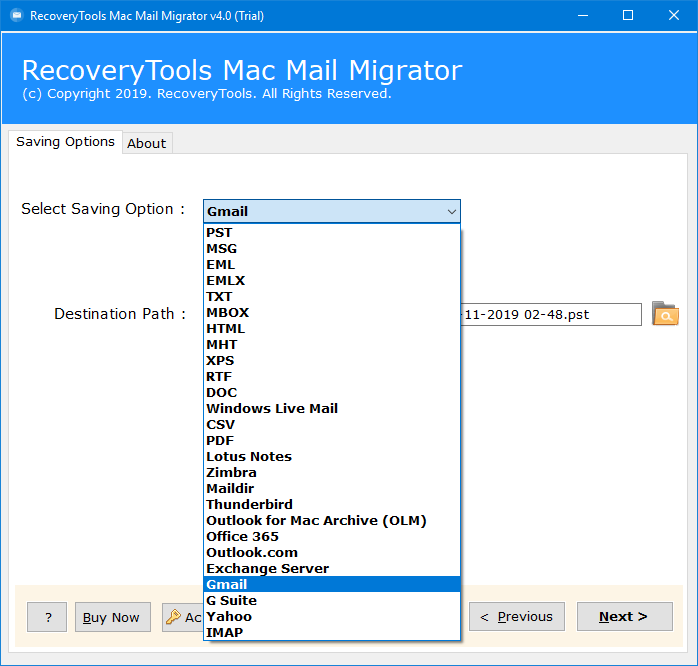This screenshot has height=666, width=698.
Task: Pick TXT in the saving option list
Action: [x=332, y=296]
